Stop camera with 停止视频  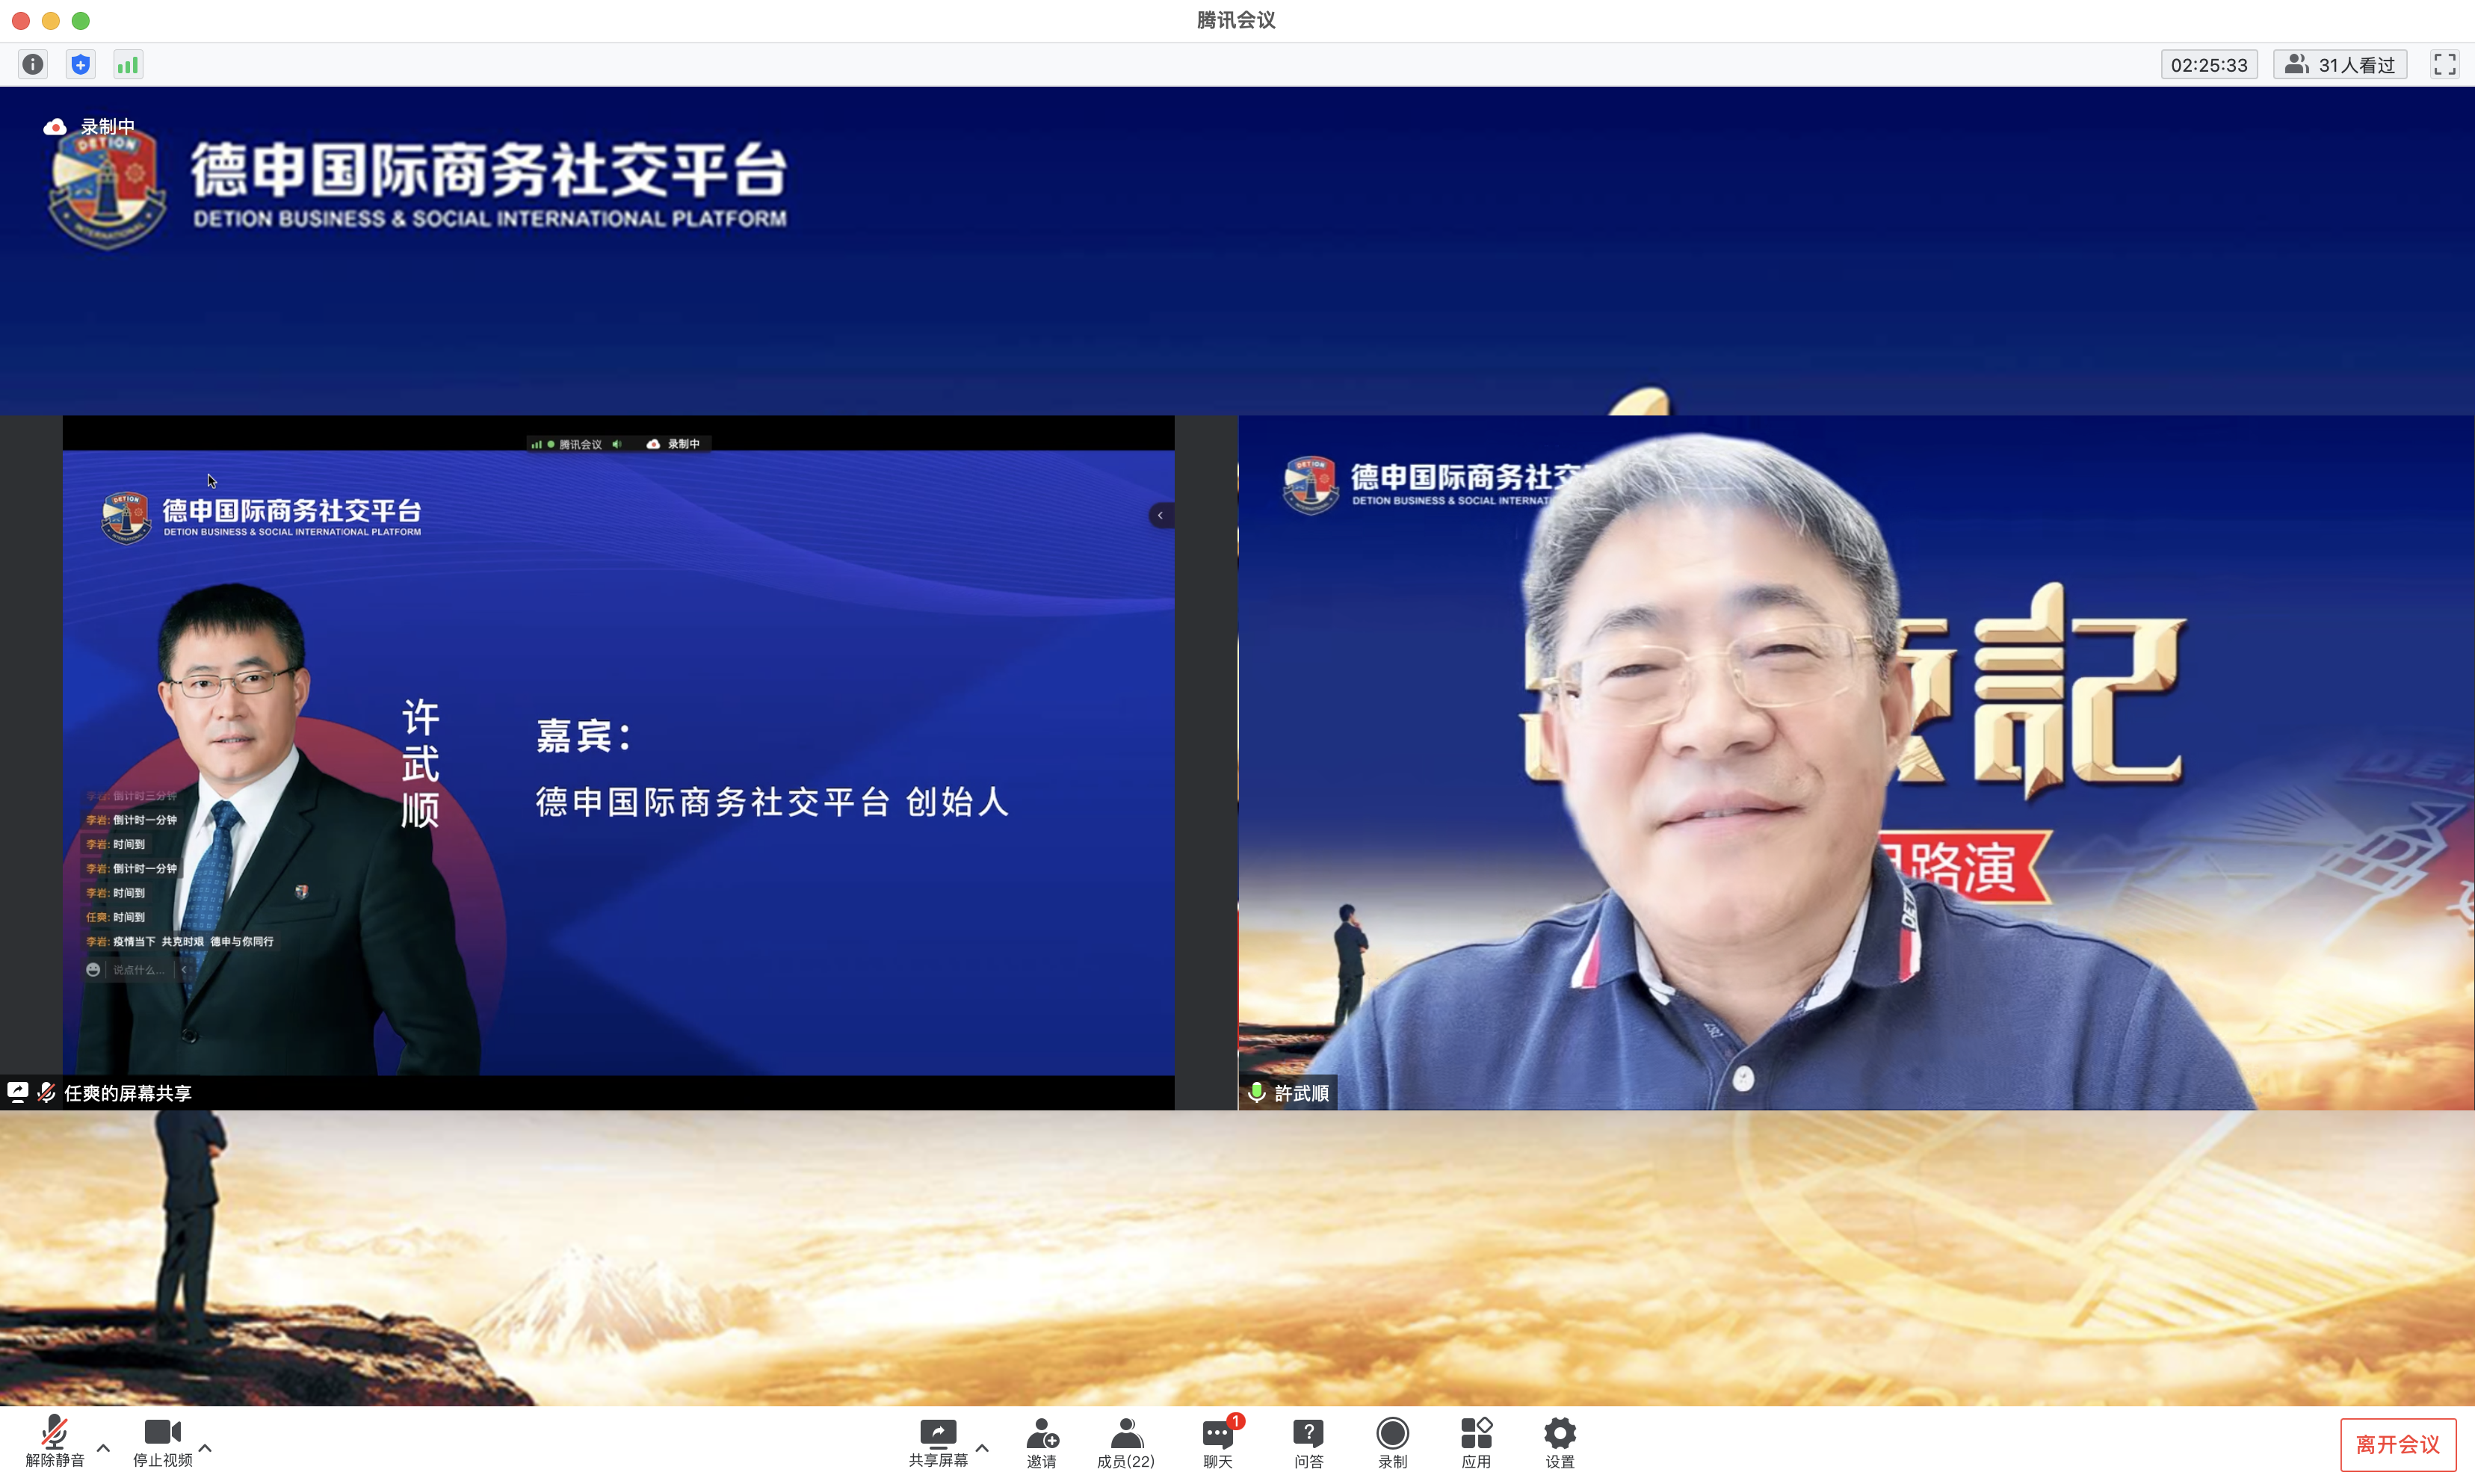(x=163, y=1443)
